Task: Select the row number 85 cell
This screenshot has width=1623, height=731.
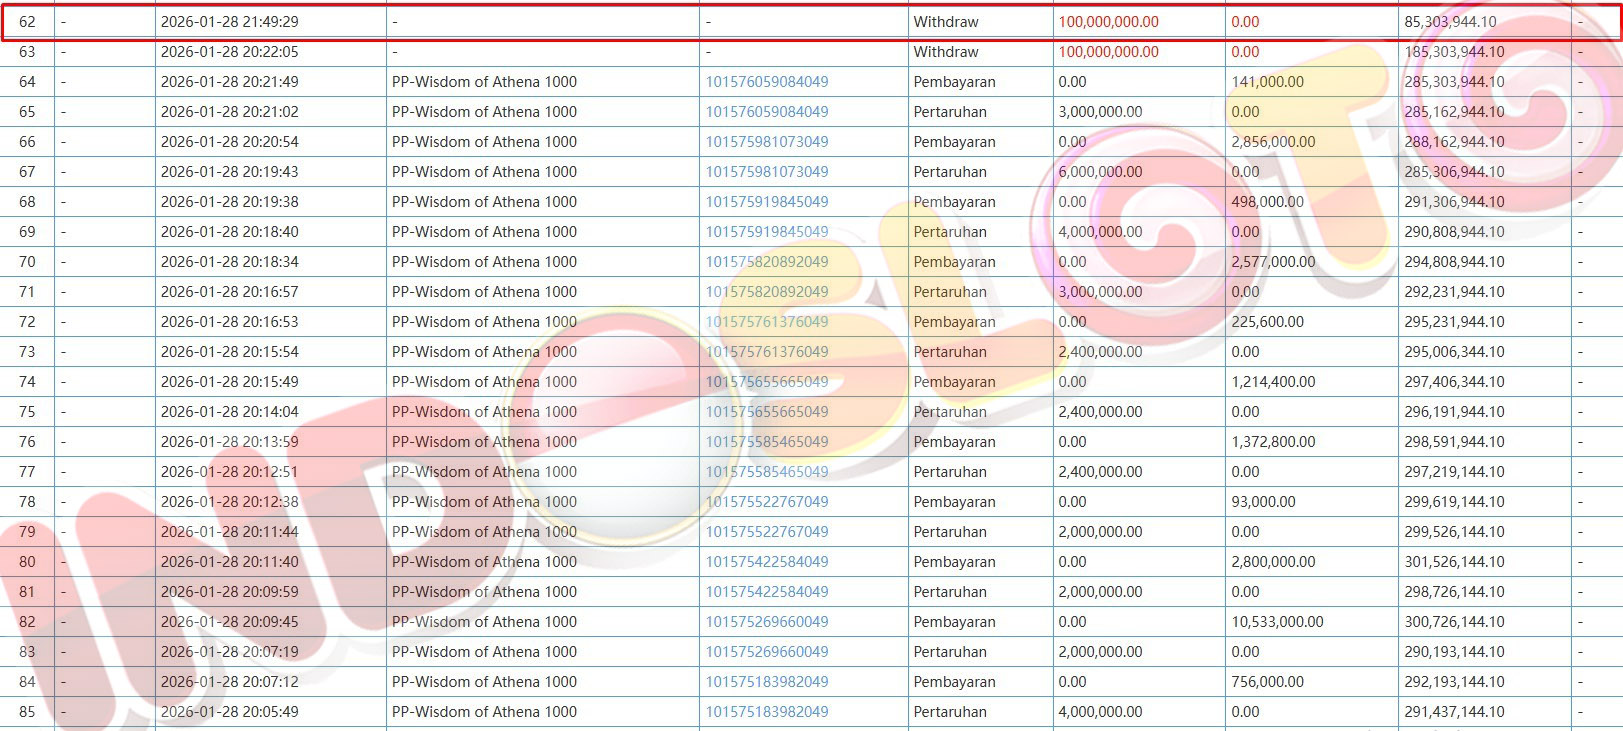Action: pyautogui.click(x=27, y=712)
